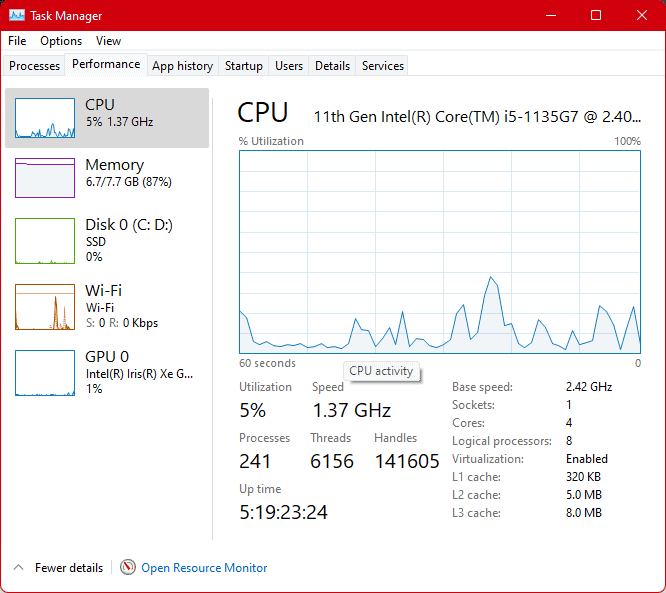
Task: Click the Speed 1.37 GHz value
Action: pos(352,410)
